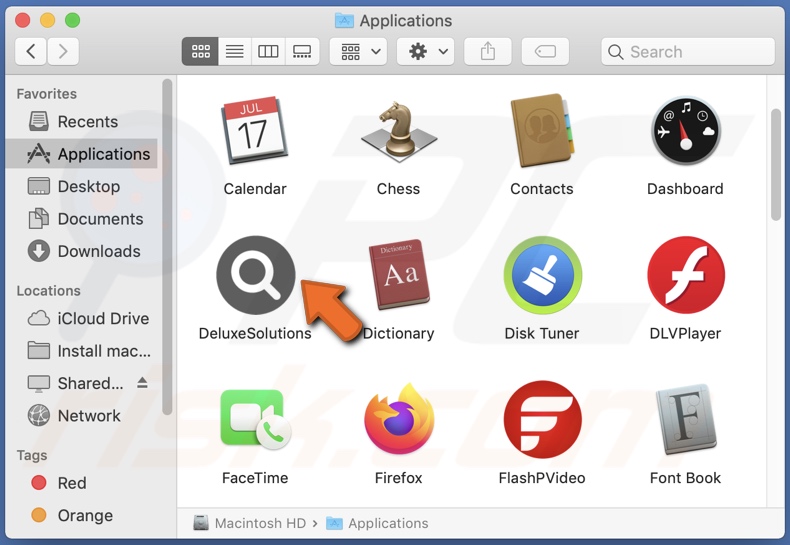
Task: Open the group-by arrangement dropdown
Action: coord(358,51)
